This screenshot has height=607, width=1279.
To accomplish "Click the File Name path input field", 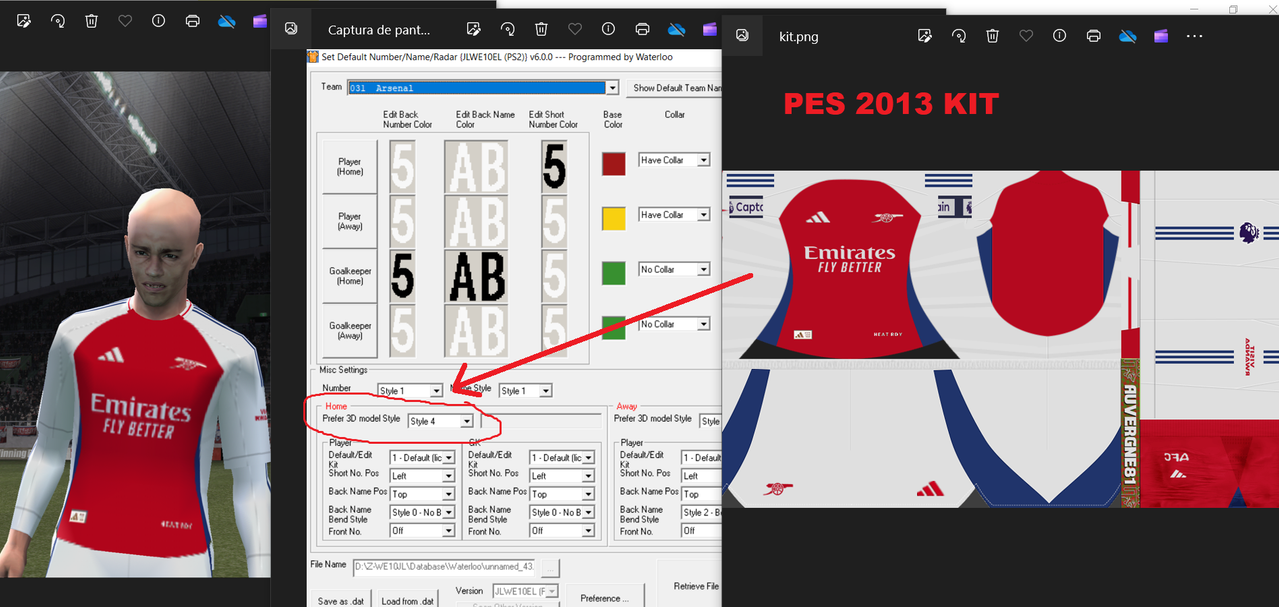I will coord(445,568).
